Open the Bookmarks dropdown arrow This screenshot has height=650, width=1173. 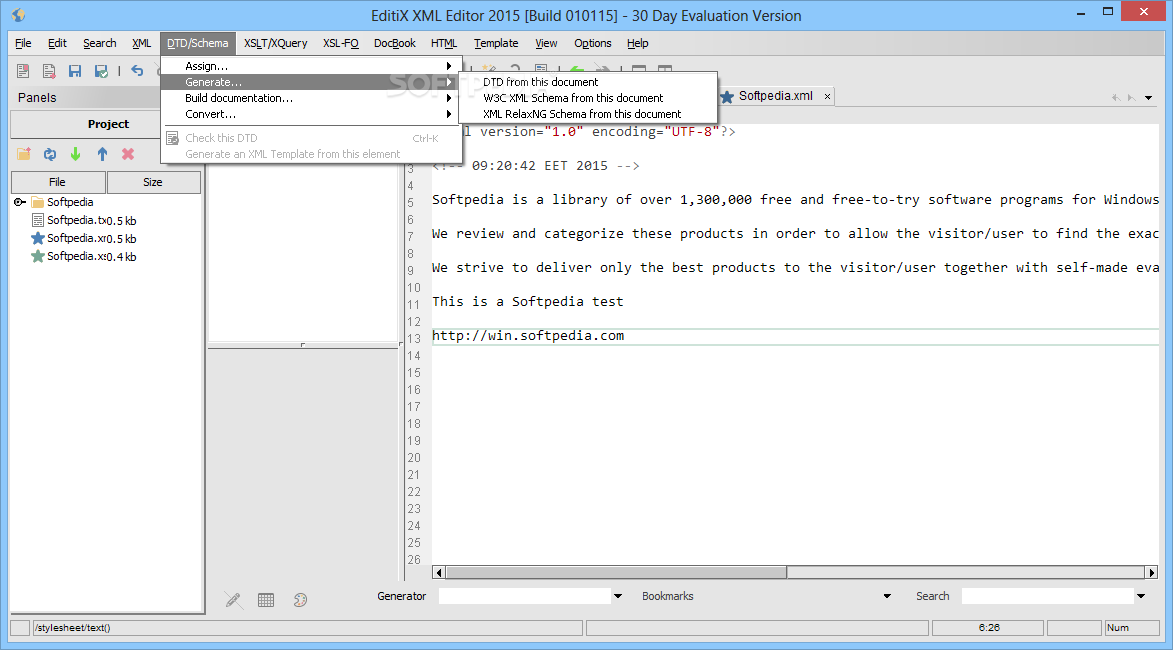tap(887, 596)
